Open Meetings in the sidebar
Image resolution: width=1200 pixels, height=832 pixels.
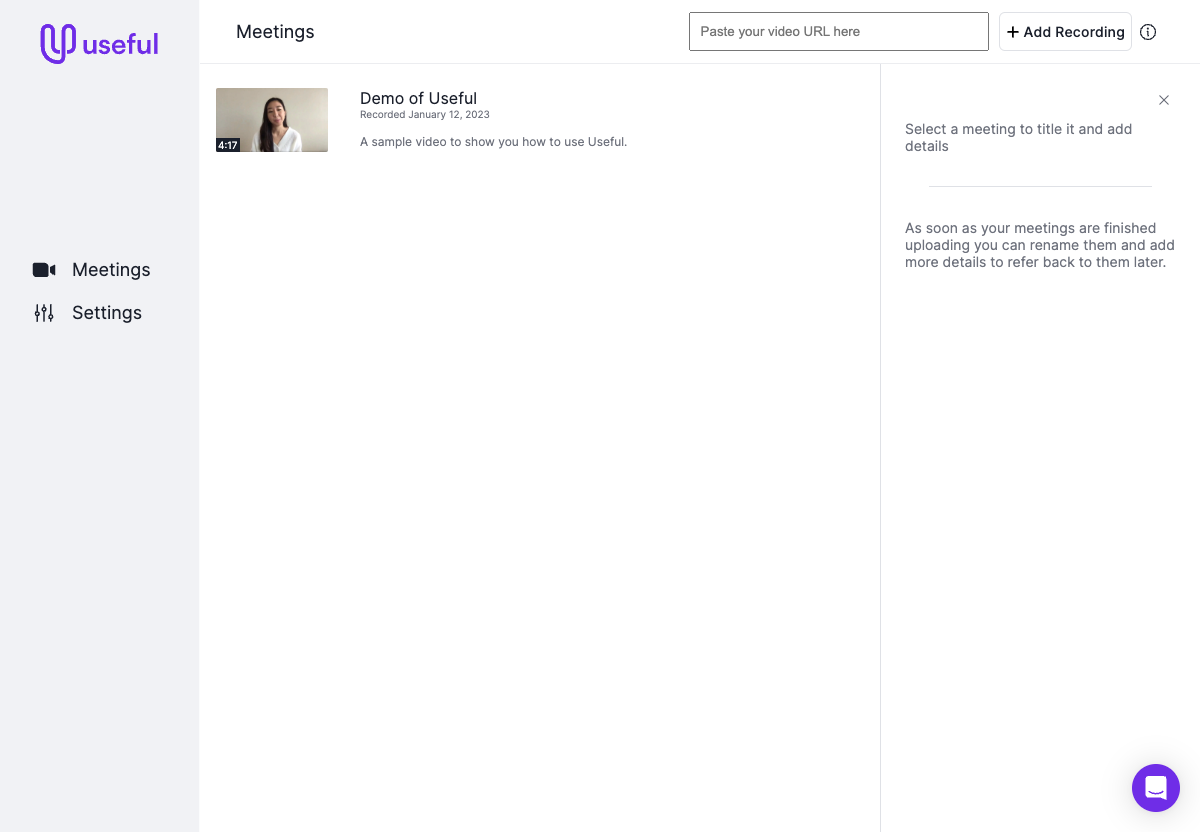pos(111,270)
